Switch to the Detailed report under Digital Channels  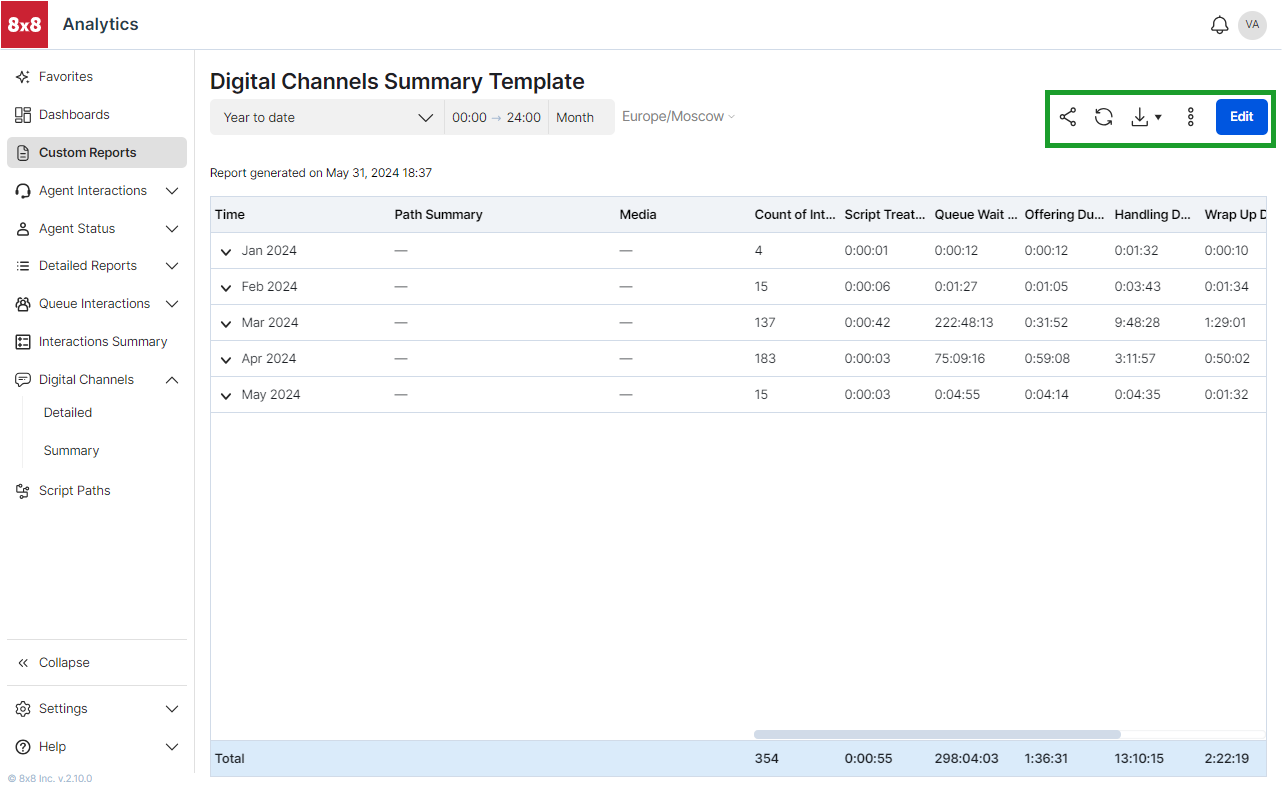(67, 412)
